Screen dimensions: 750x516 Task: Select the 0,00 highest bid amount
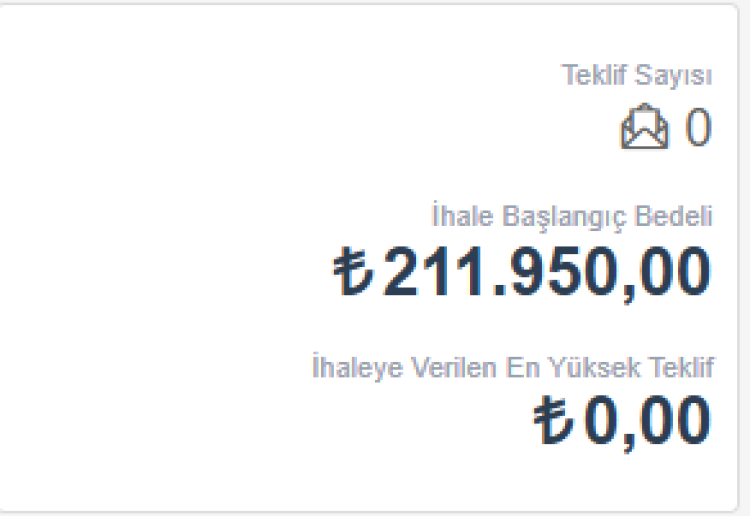pos(648,421)
